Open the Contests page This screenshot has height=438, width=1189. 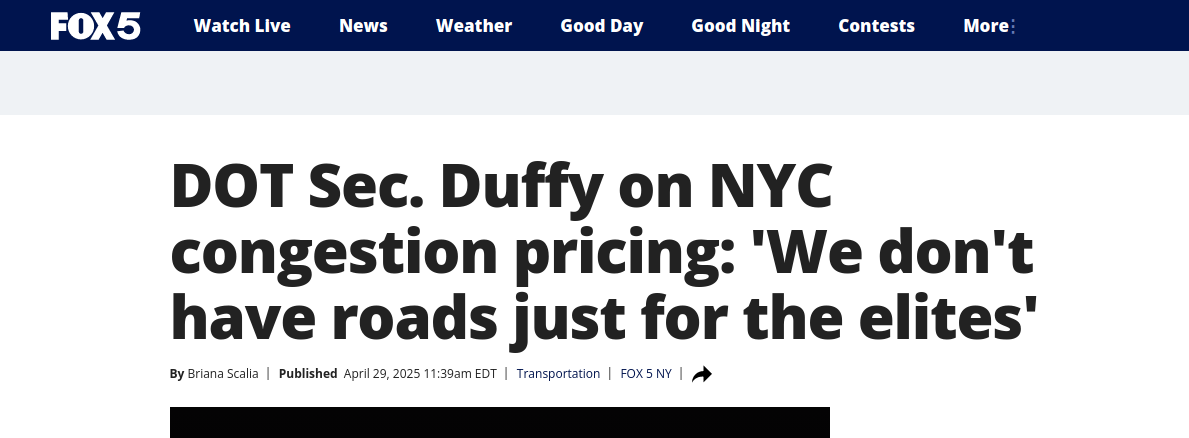877,26
